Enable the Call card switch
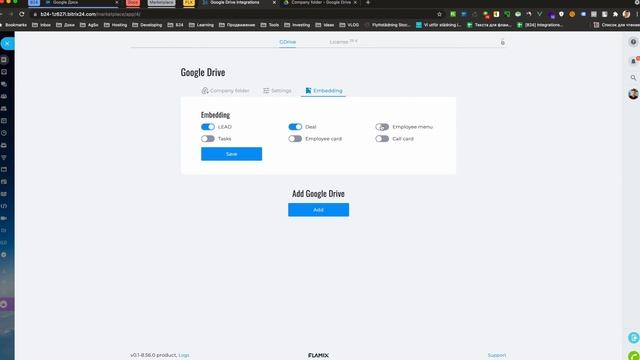Viewport: 640px width, 360px height. [x=382, y=139]
